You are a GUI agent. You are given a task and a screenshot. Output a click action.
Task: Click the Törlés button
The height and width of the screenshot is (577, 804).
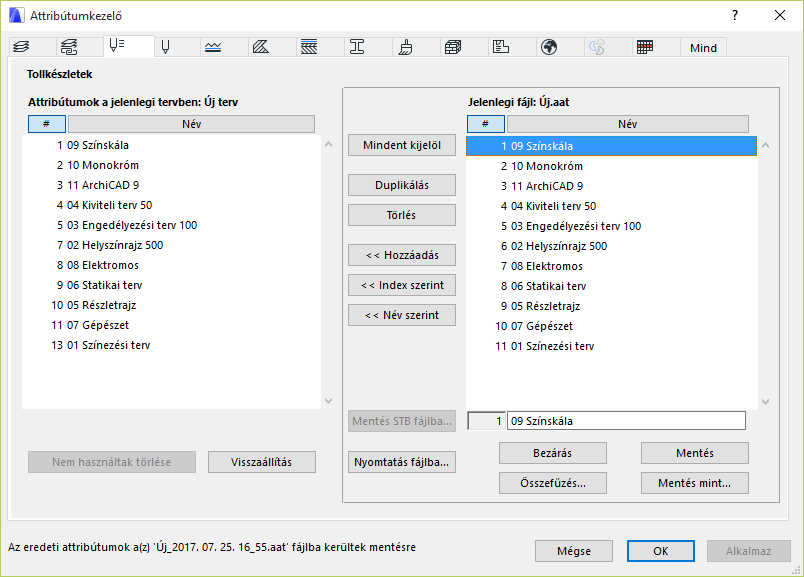tap(401, 215)
